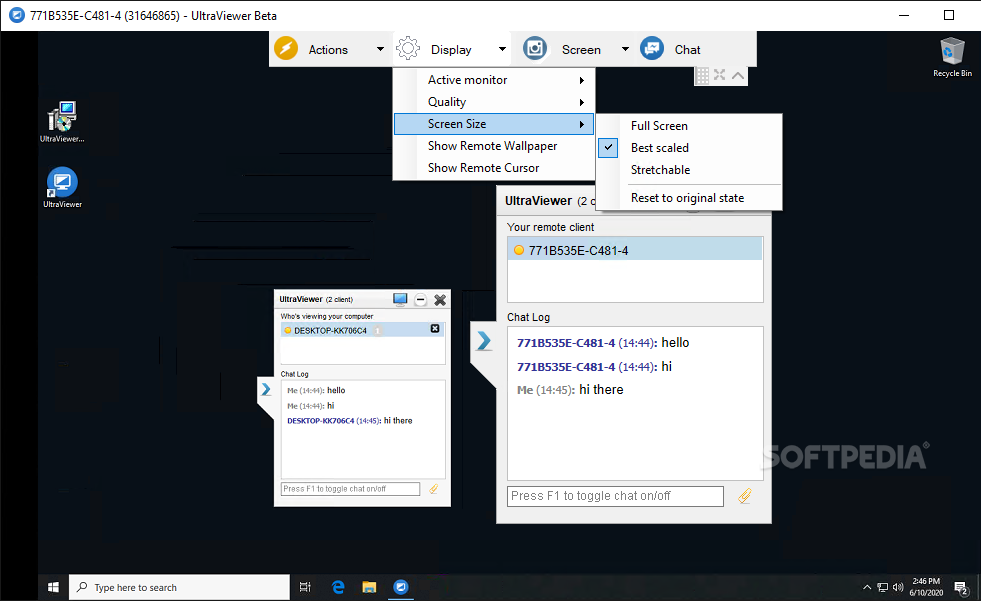Attach a file in the large chat panel
This screenshot has height=601, width=981.
click(745, 496)
